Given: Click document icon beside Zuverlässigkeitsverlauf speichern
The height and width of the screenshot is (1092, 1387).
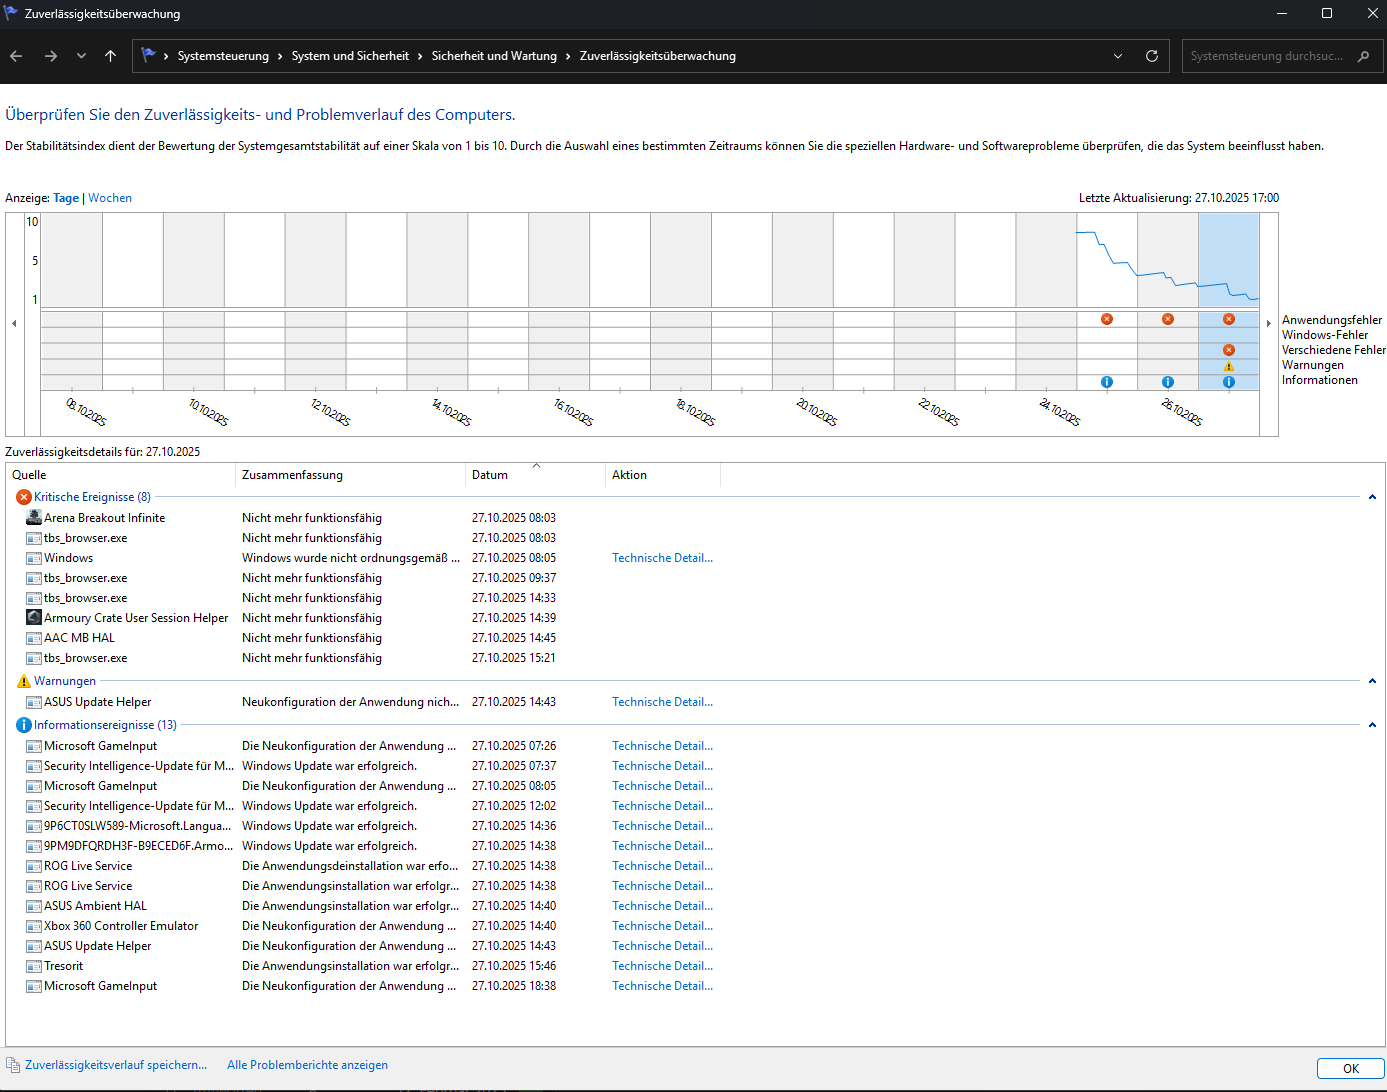Looking at the screenshot, I should pos(12,1065).
